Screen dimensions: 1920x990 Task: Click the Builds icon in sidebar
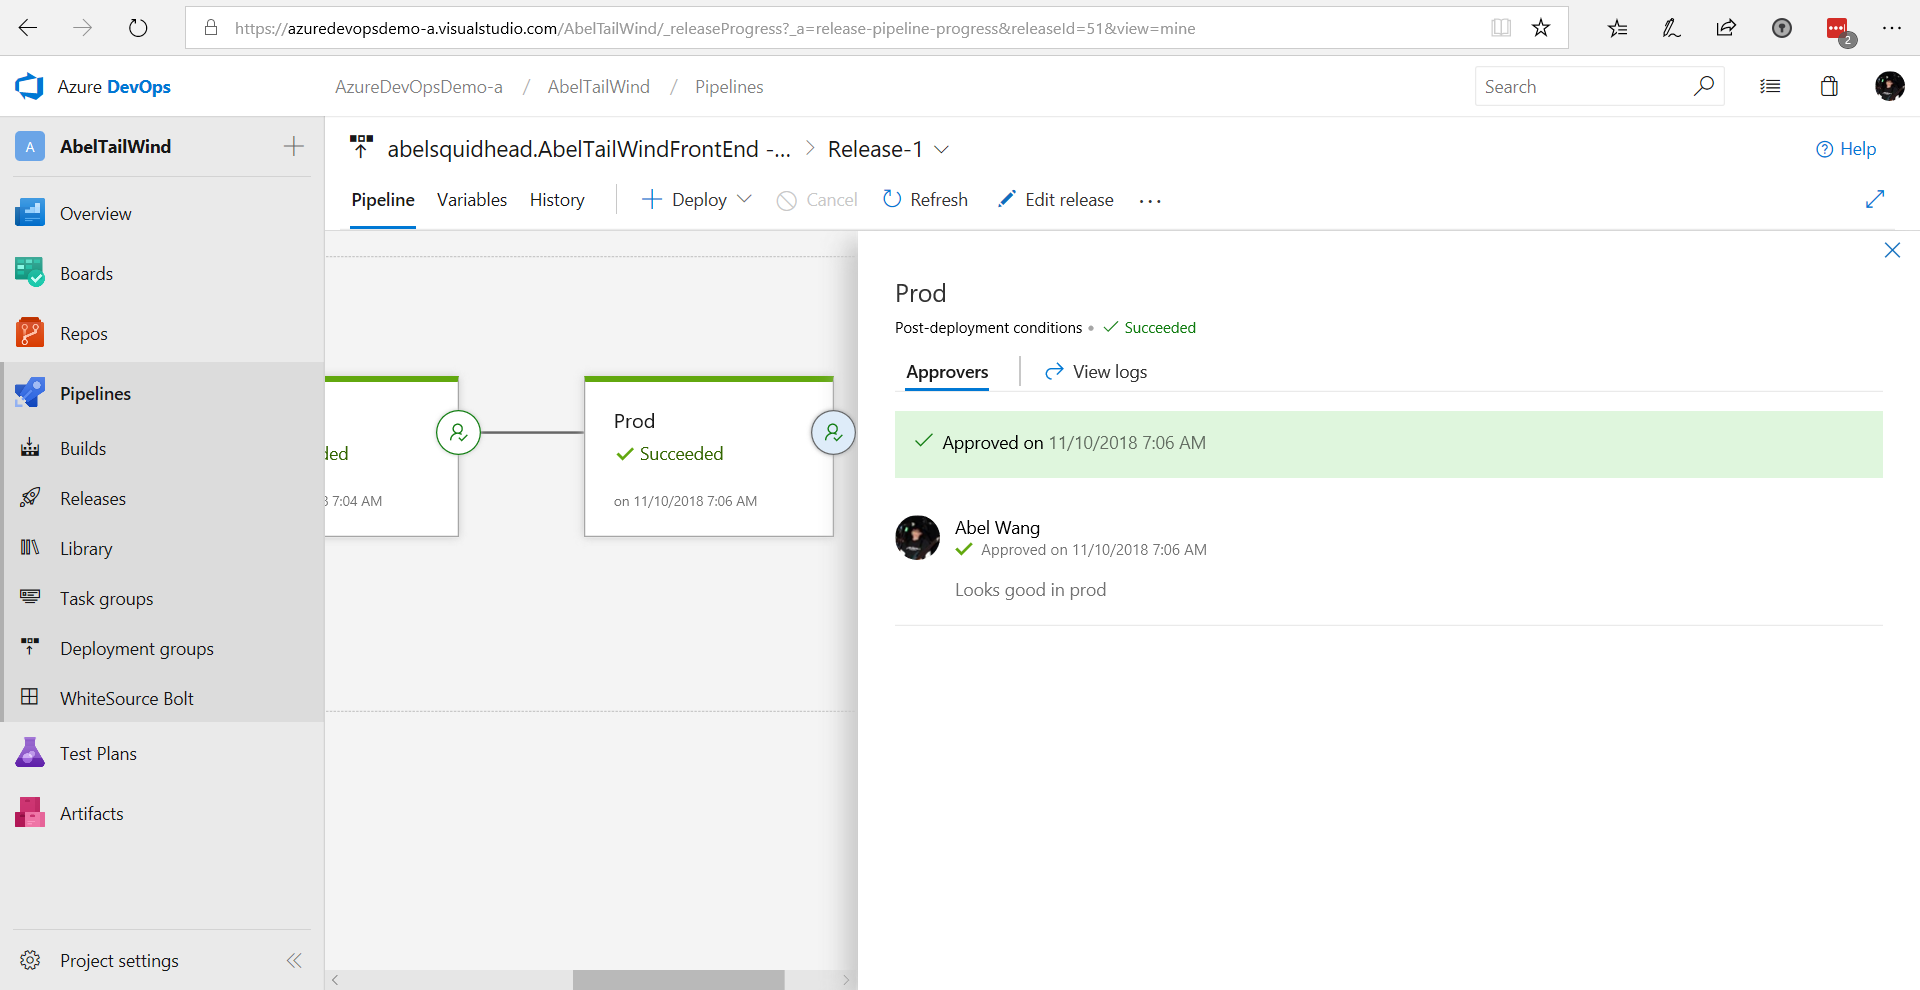click(x=30, y=448)
